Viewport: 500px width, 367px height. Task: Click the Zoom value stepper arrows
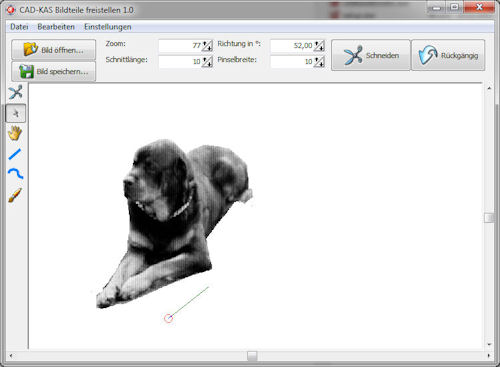[x=207, y=46]
